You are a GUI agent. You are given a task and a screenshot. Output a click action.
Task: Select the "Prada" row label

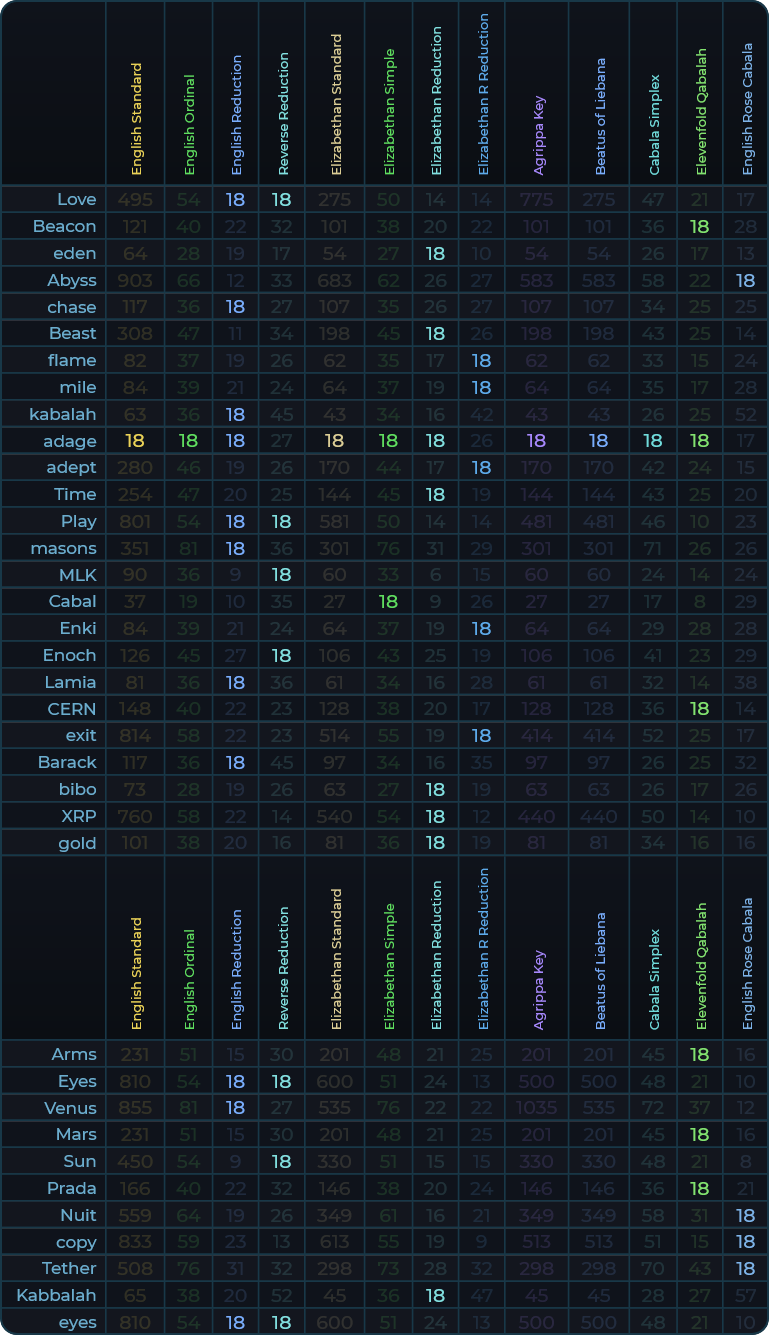pos(72,1188)
